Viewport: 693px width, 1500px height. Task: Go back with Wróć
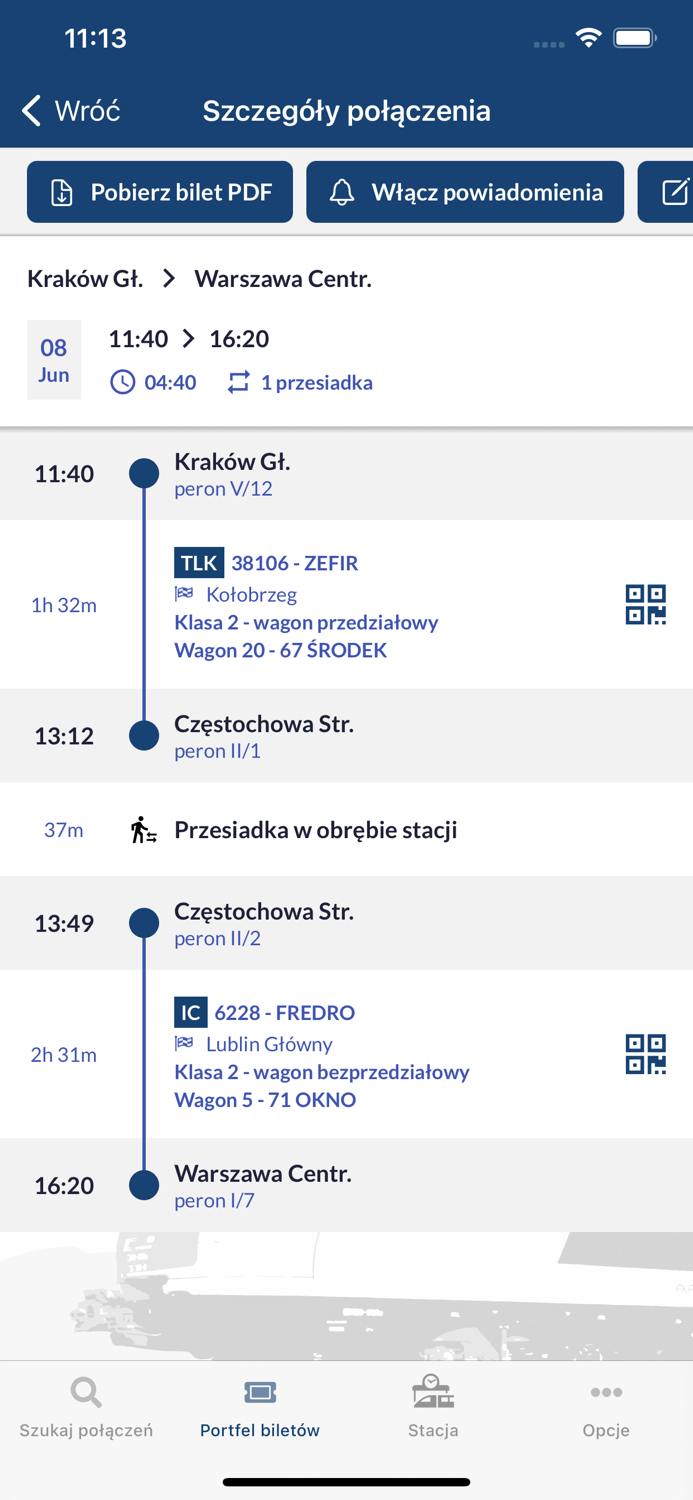72,111
